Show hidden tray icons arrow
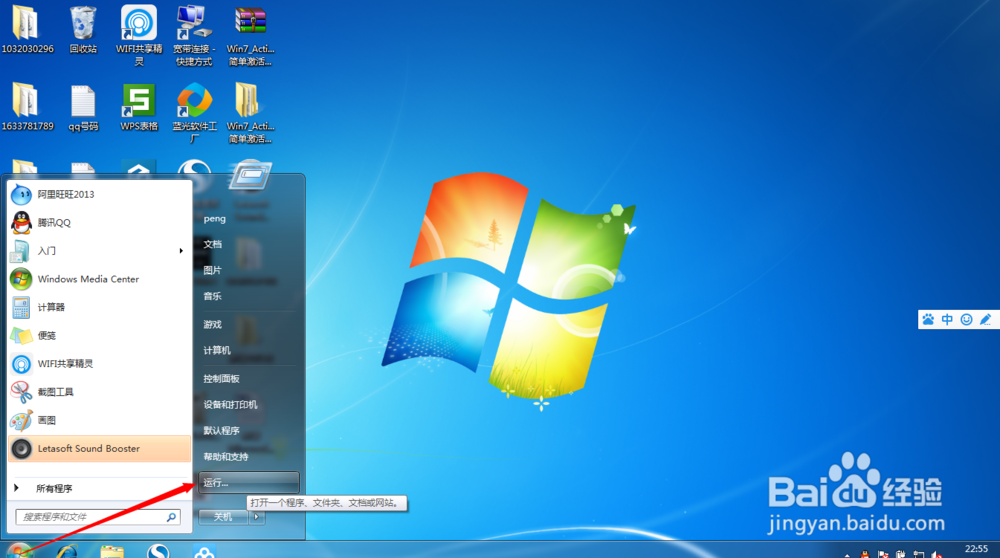 (847, 555)
